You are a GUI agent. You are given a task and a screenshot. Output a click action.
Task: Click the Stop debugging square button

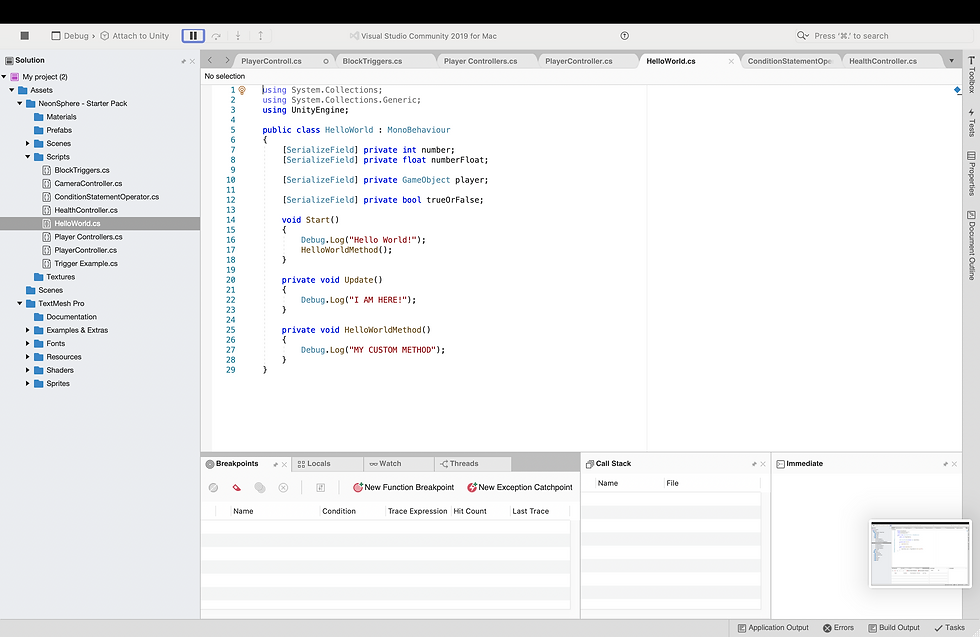[x=25, y=36]
